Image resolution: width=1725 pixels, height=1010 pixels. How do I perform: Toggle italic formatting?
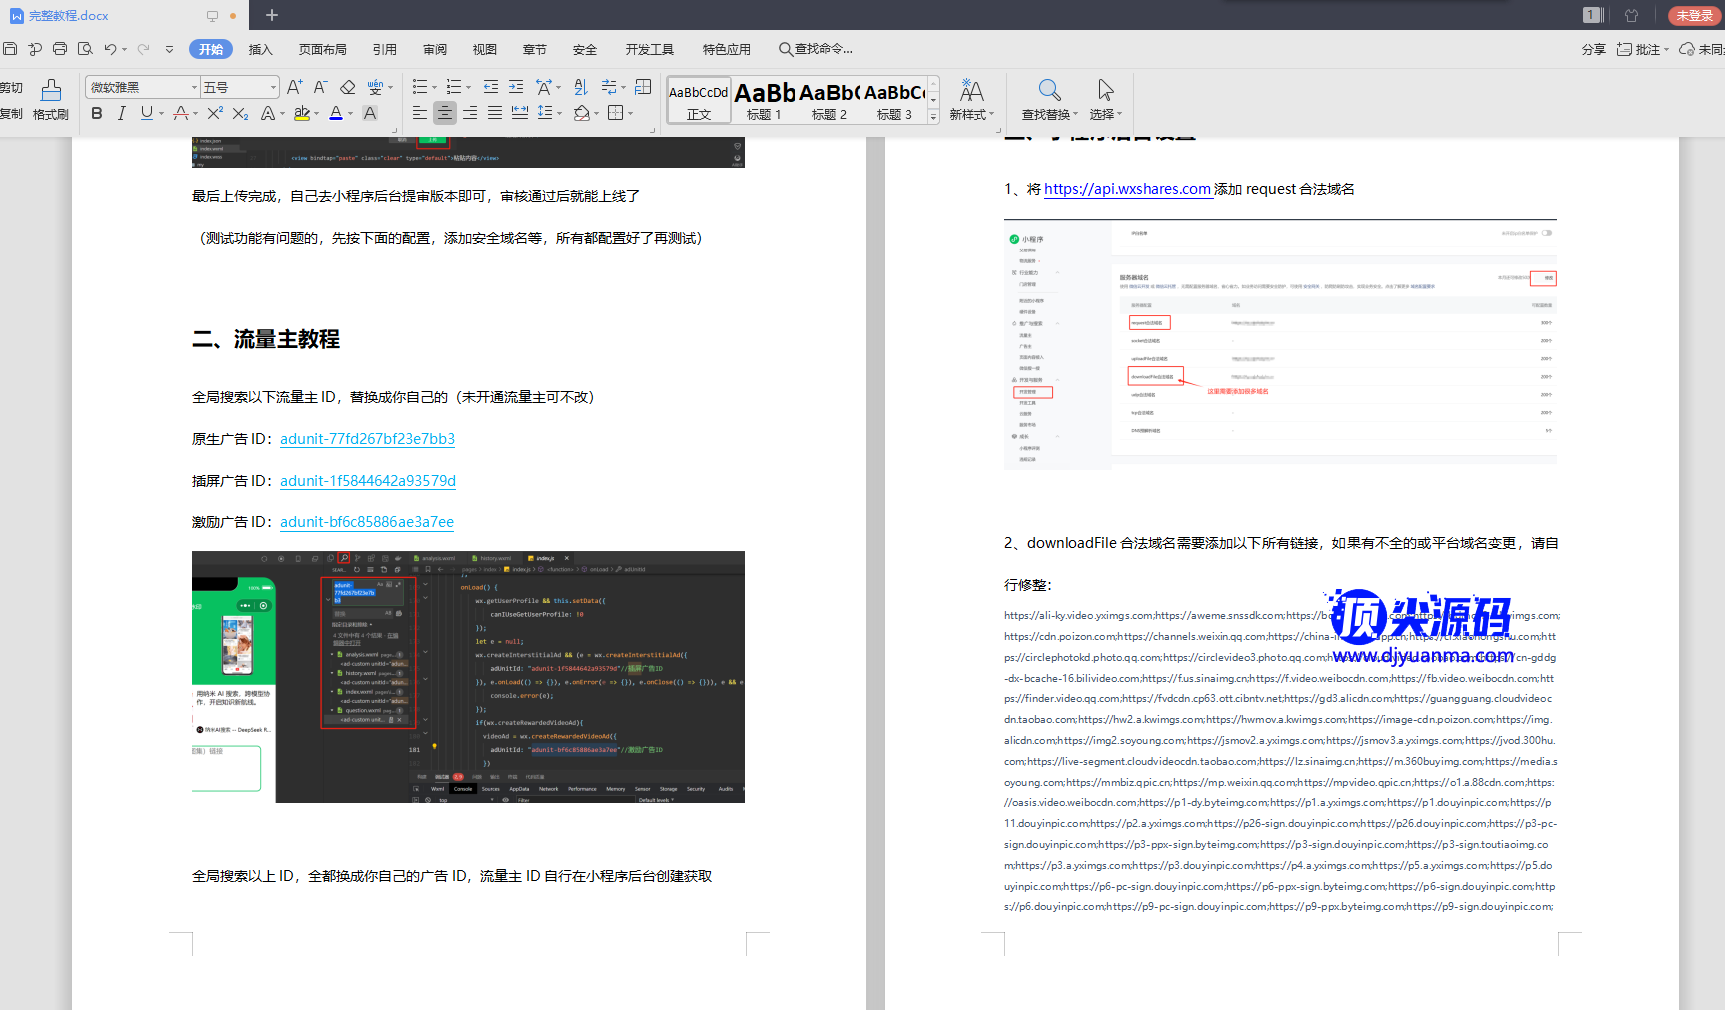pyautogui.click(x=121, y=114)
